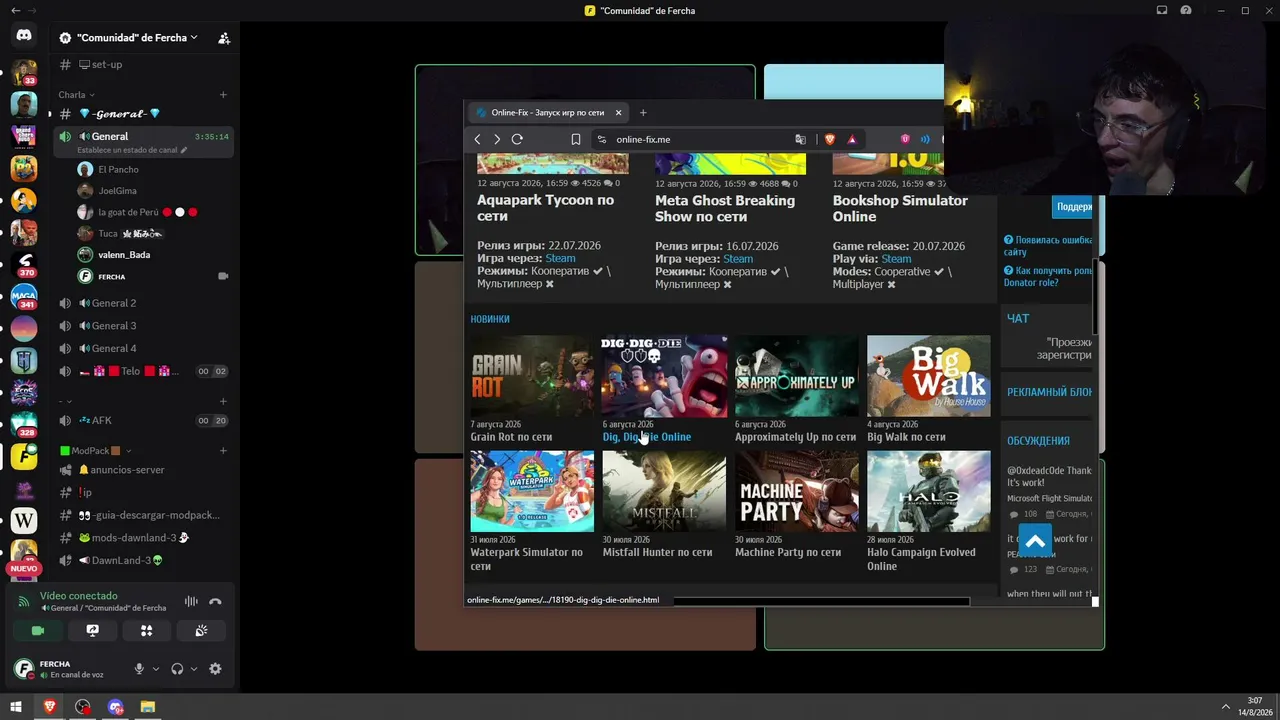Join the General 3 voice channel
Image resolution: width=1280 pixels, height=720 pixels.
coord(143,326)
